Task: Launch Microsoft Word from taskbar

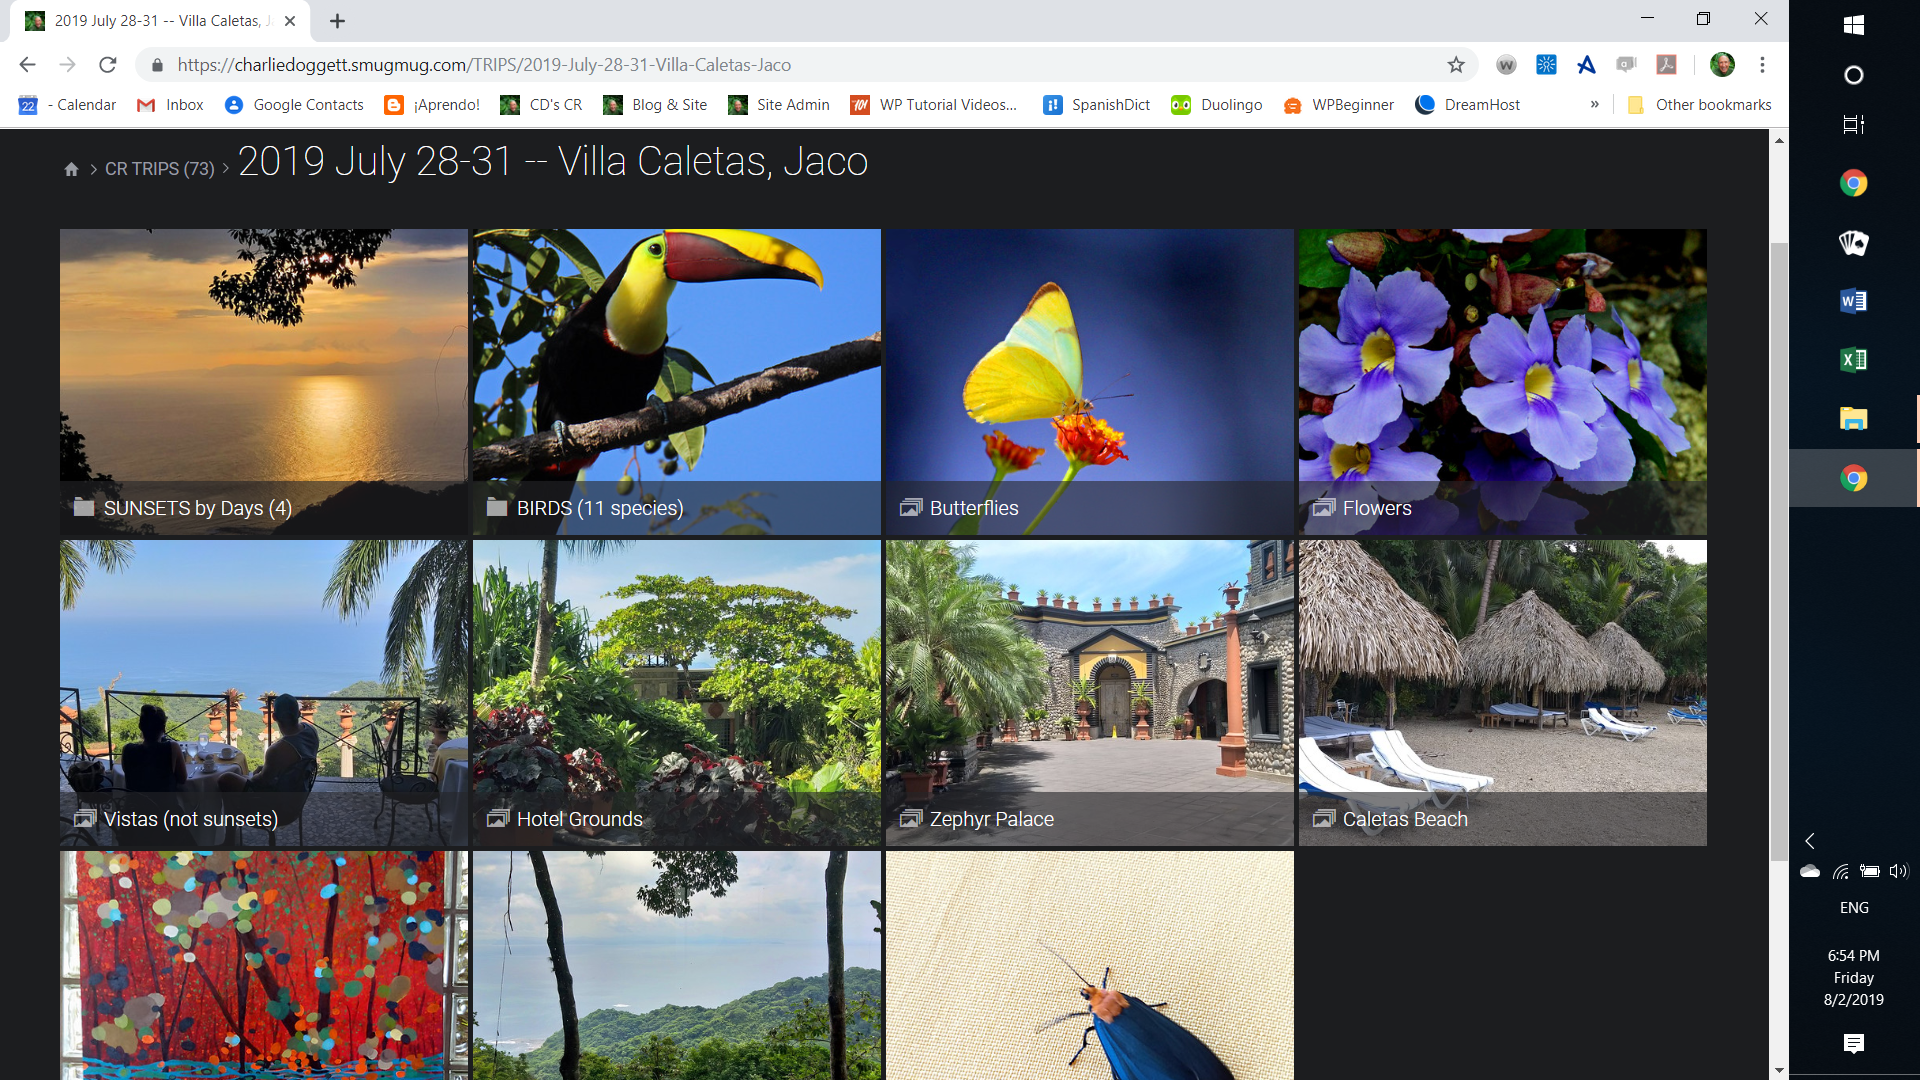Action: [x=1853, y=301]
